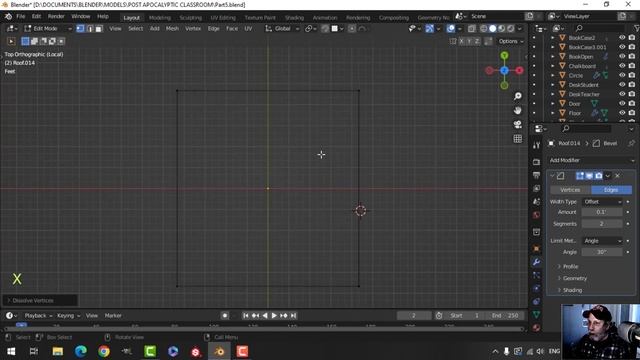Hide Chalkboard in viewport
640x360 pixels.
pos(622,66)
